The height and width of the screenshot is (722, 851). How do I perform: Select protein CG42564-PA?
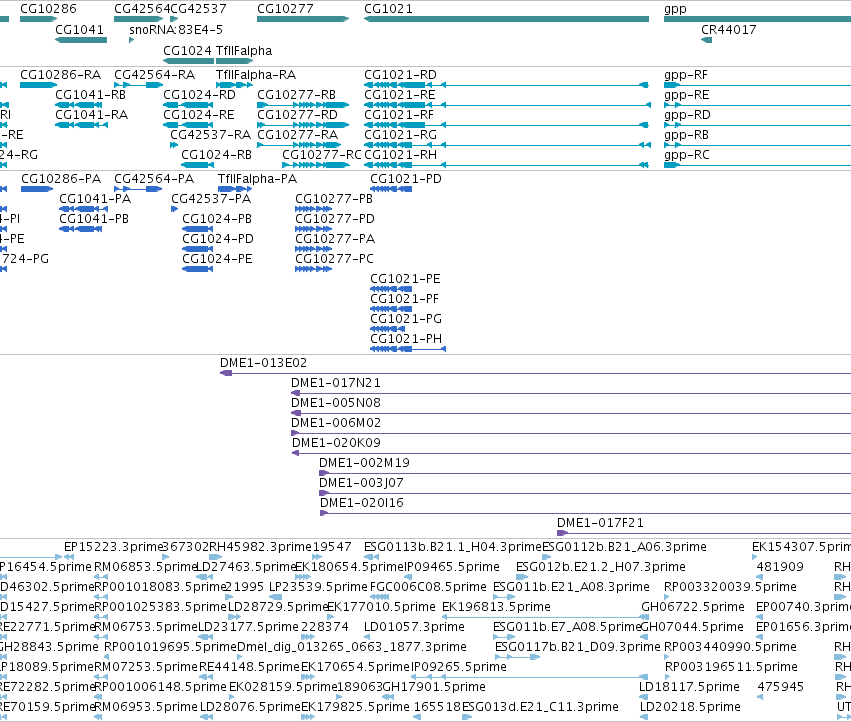tap(154, 179)
